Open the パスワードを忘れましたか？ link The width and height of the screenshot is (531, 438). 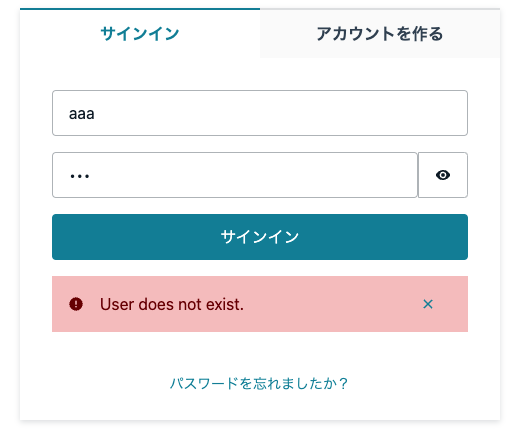tap(259, 383)
